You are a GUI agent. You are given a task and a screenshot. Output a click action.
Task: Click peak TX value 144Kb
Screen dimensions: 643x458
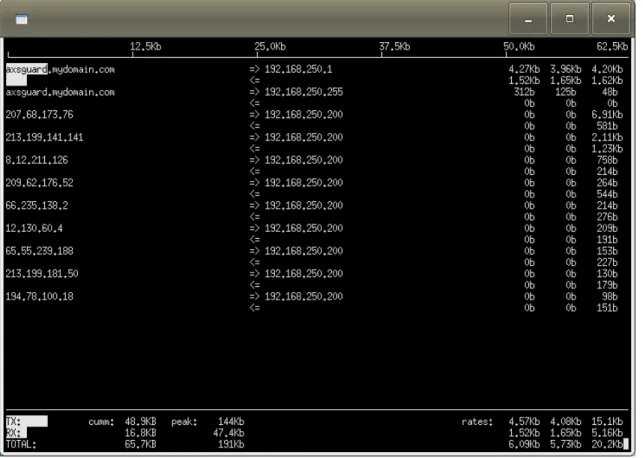pos(231,422)
